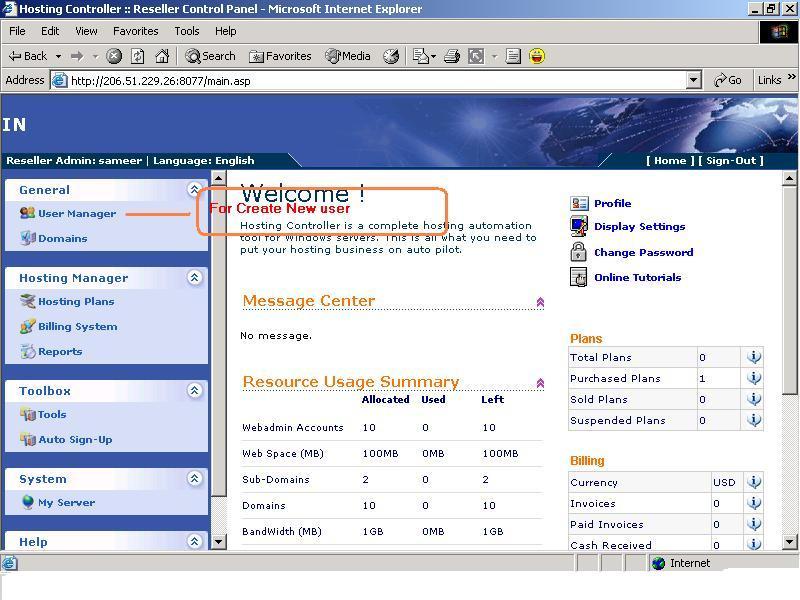
Task: Click the Discuss toolbar icon
Action: coord(513,56)
